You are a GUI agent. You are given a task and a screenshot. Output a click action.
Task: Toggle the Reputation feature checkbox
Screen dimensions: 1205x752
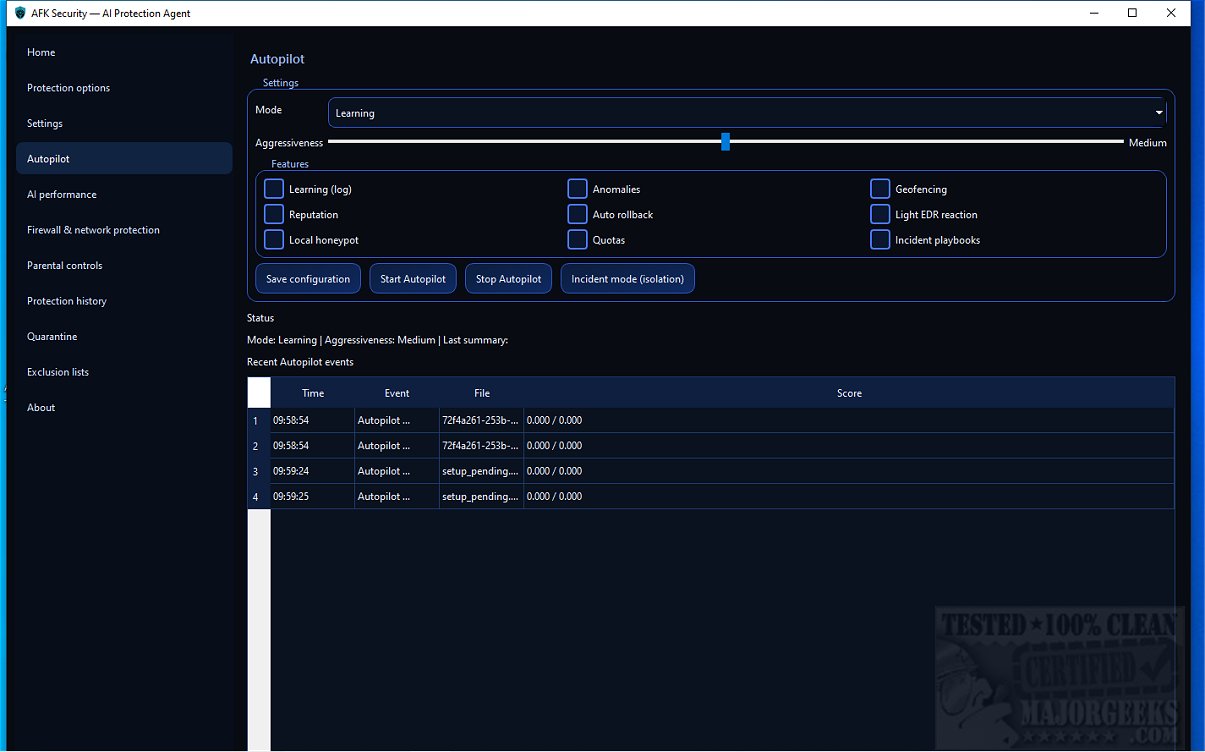pos(274,214)
